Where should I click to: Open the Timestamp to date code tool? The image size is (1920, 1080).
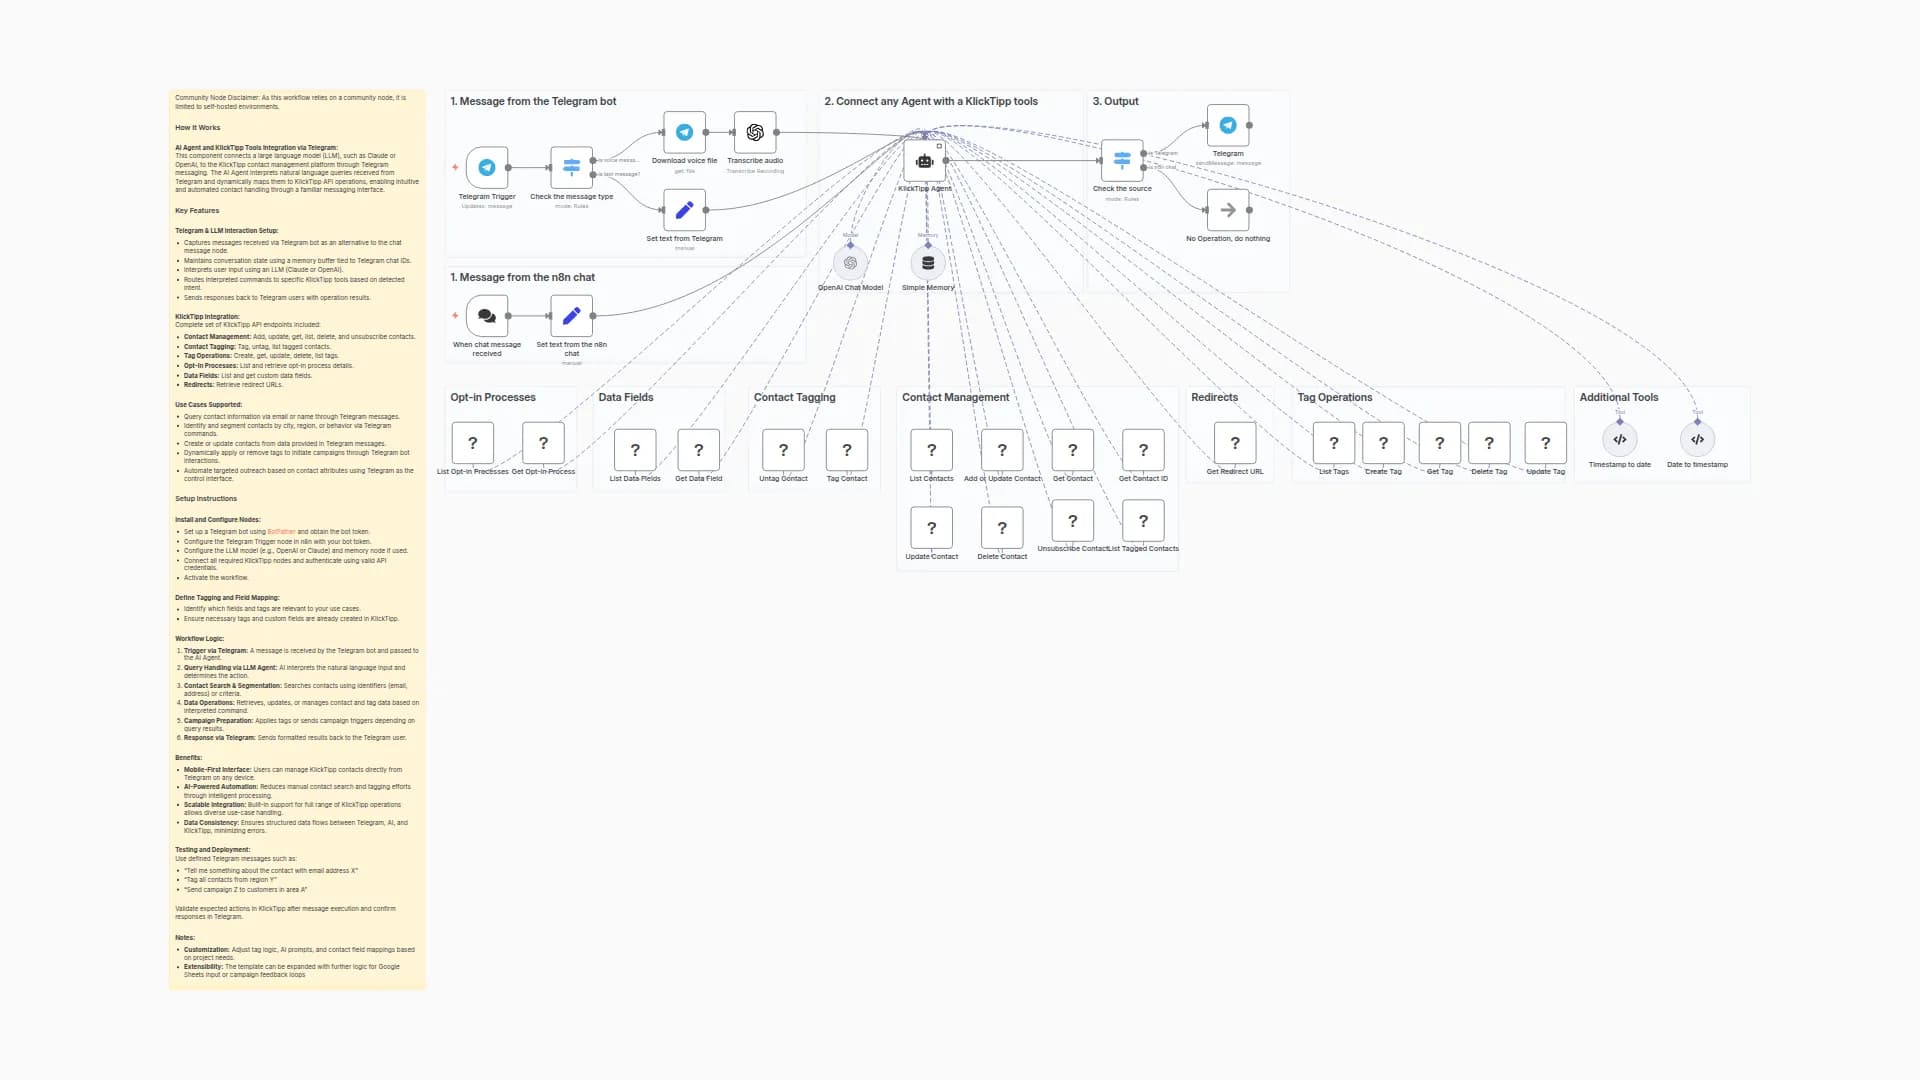1619,440
